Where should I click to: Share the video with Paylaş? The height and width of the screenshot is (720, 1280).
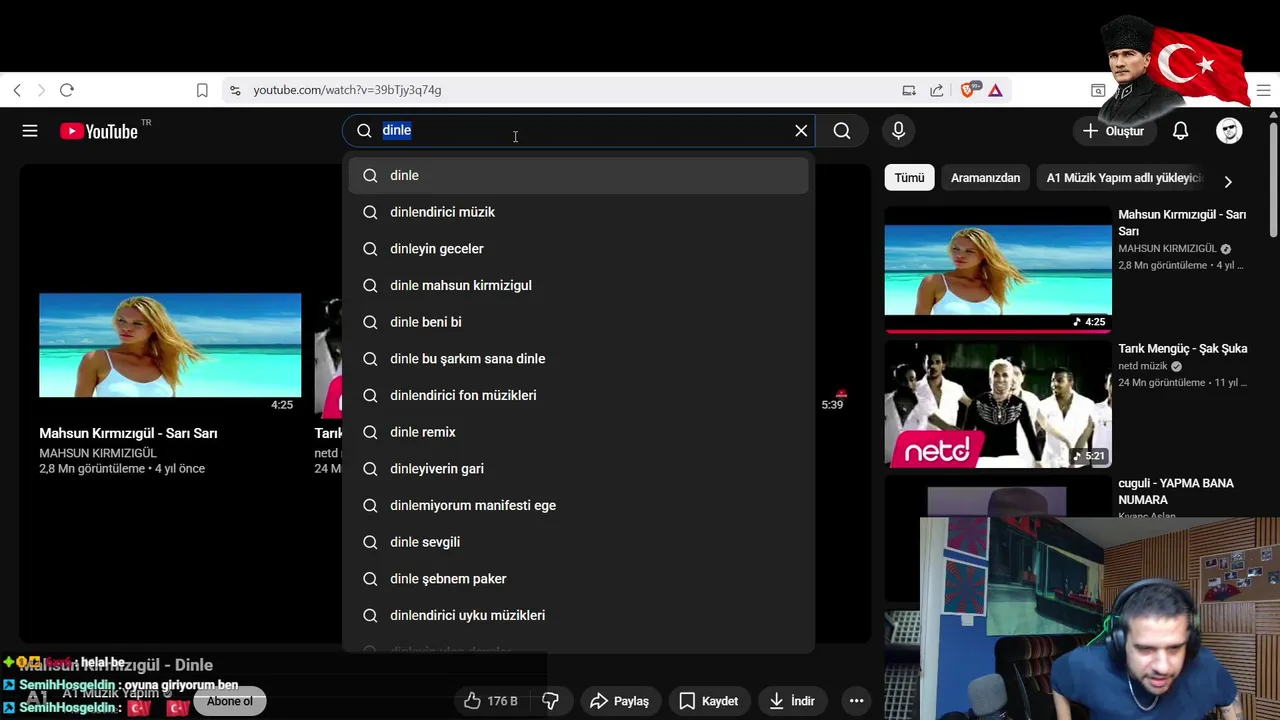coord(620,701)
